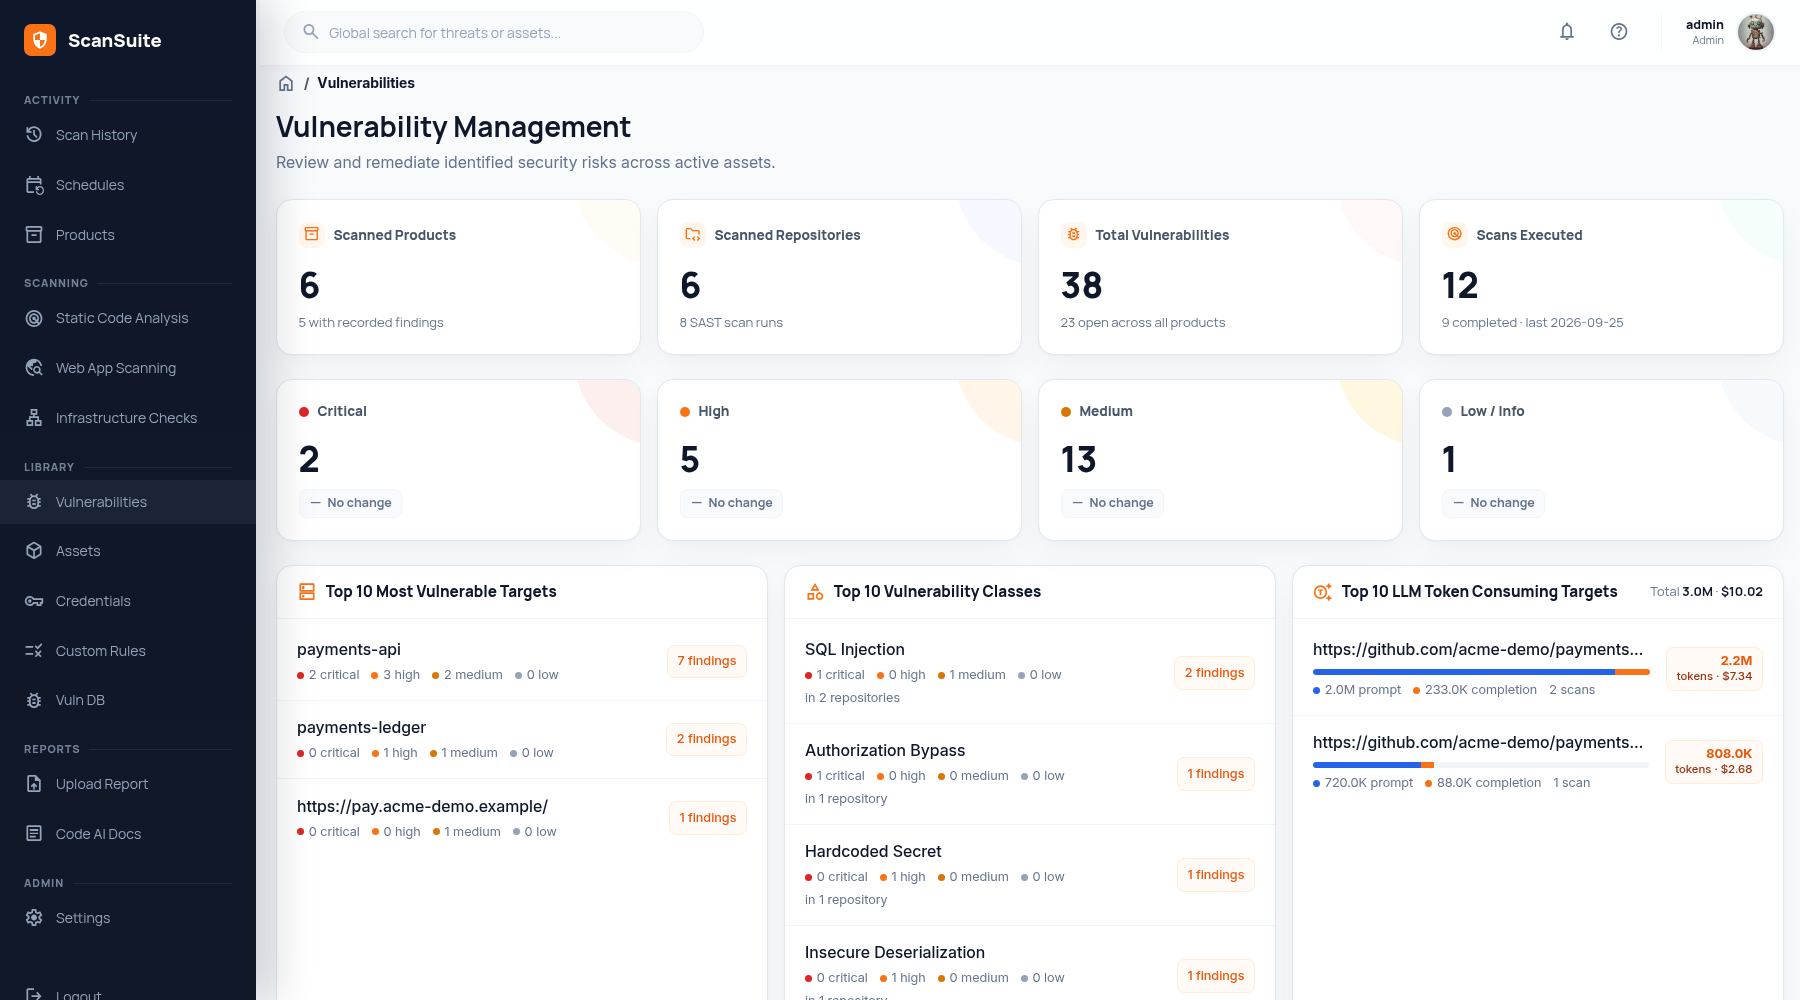Screen dimensions: 1800x1000
Task: Click the 808.0K tokens usage bar
Action: [1481, 765]
